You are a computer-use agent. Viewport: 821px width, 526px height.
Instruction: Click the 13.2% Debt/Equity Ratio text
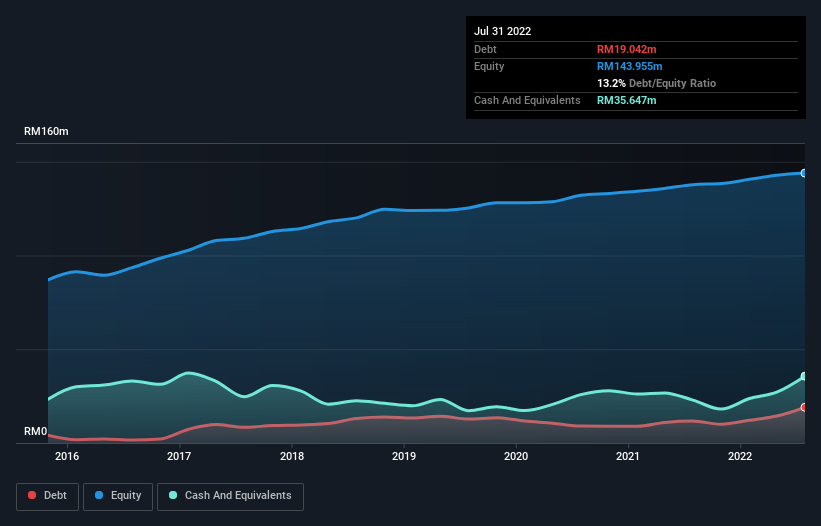pyautogui.click(x=657, y=83)
